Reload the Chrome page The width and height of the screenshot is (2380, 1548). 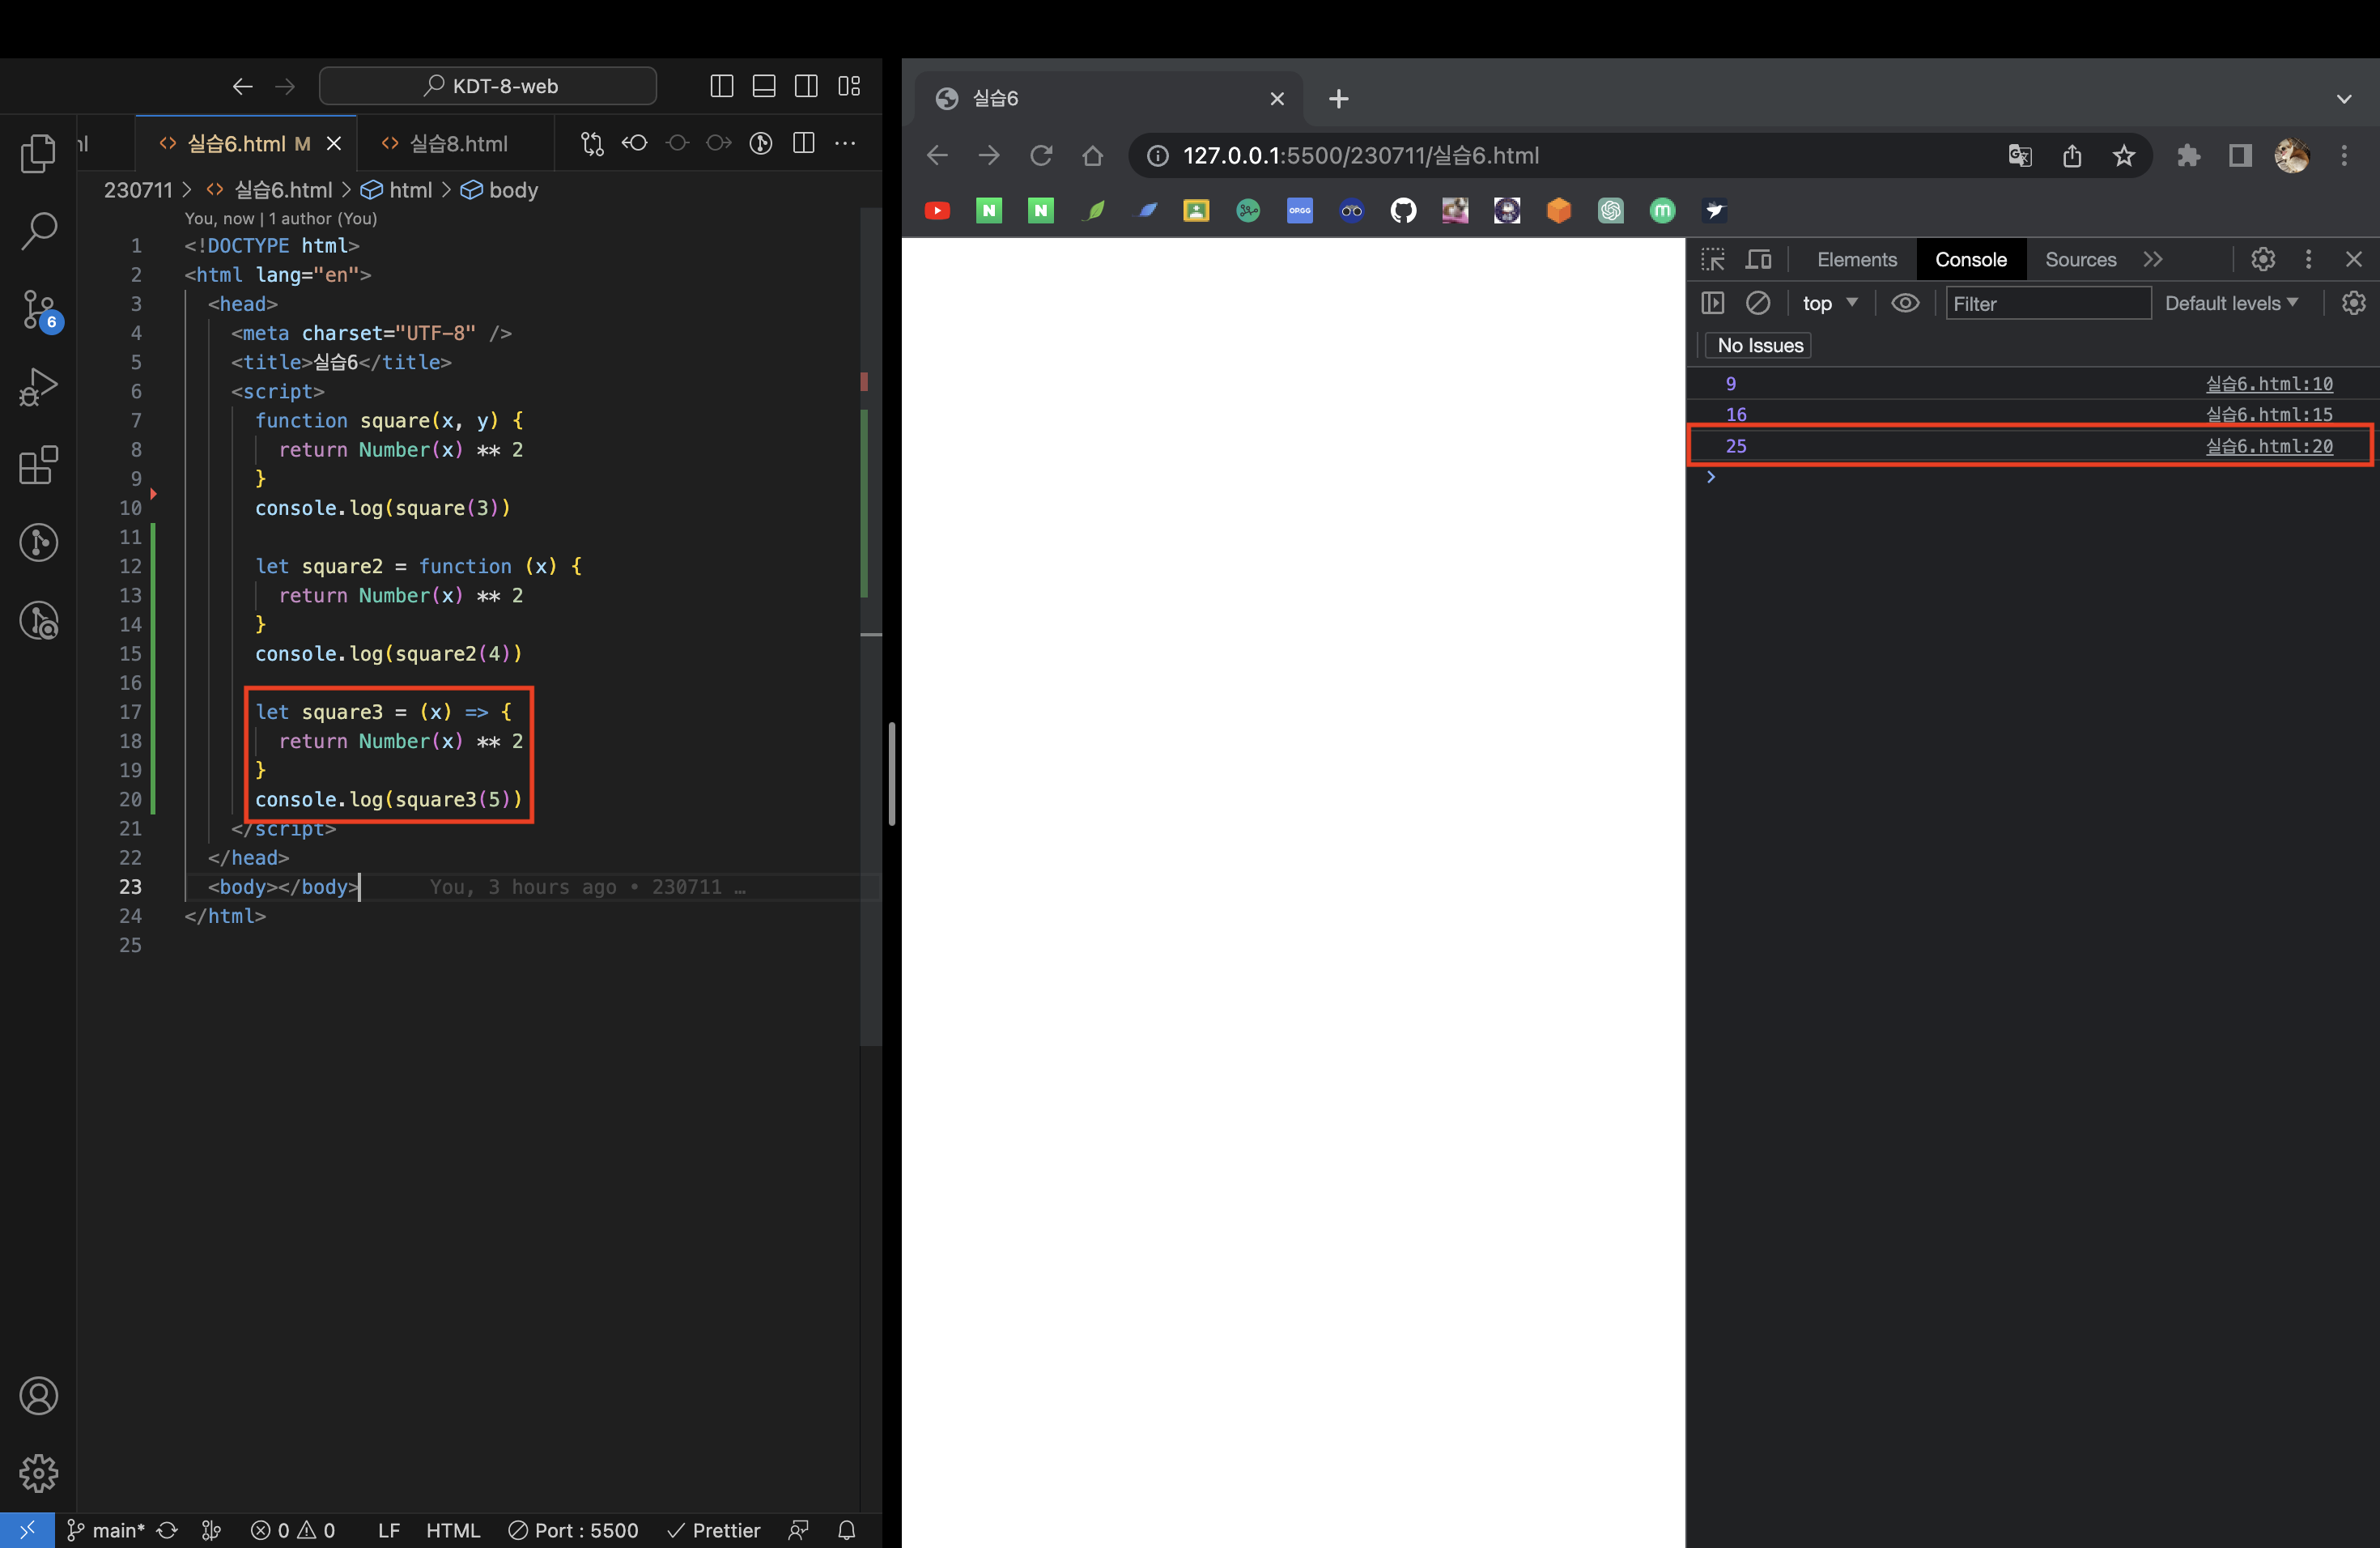(x=1041, y=155)
